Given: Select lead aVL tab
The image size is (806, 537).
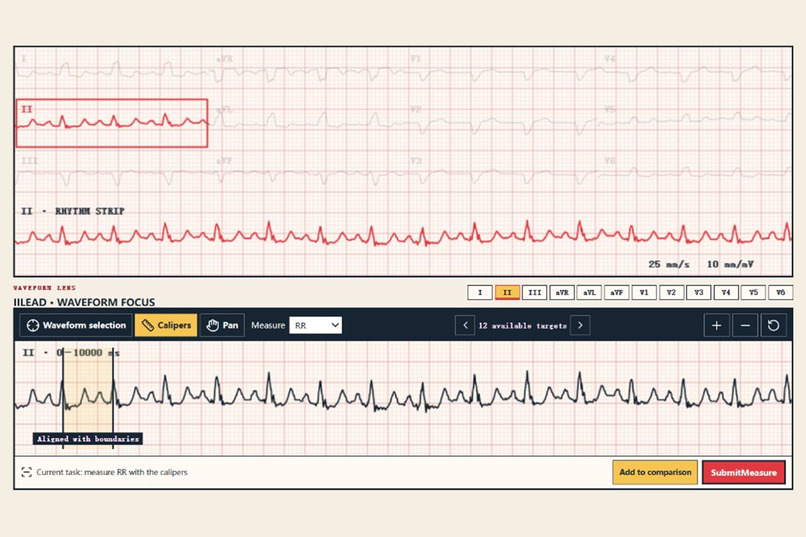Looking at the screenshot, I should [589, 292].
